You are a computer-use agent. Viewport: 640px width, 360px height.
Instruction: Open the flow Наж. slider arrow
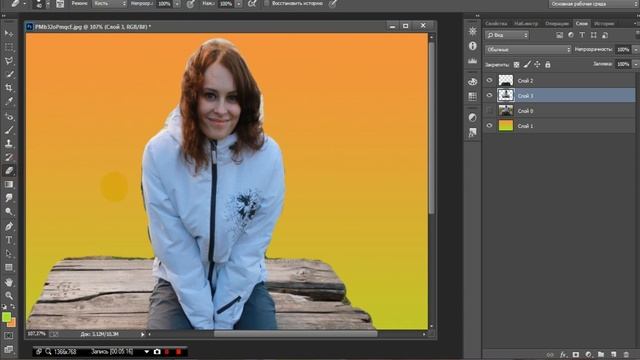(239, 4)
